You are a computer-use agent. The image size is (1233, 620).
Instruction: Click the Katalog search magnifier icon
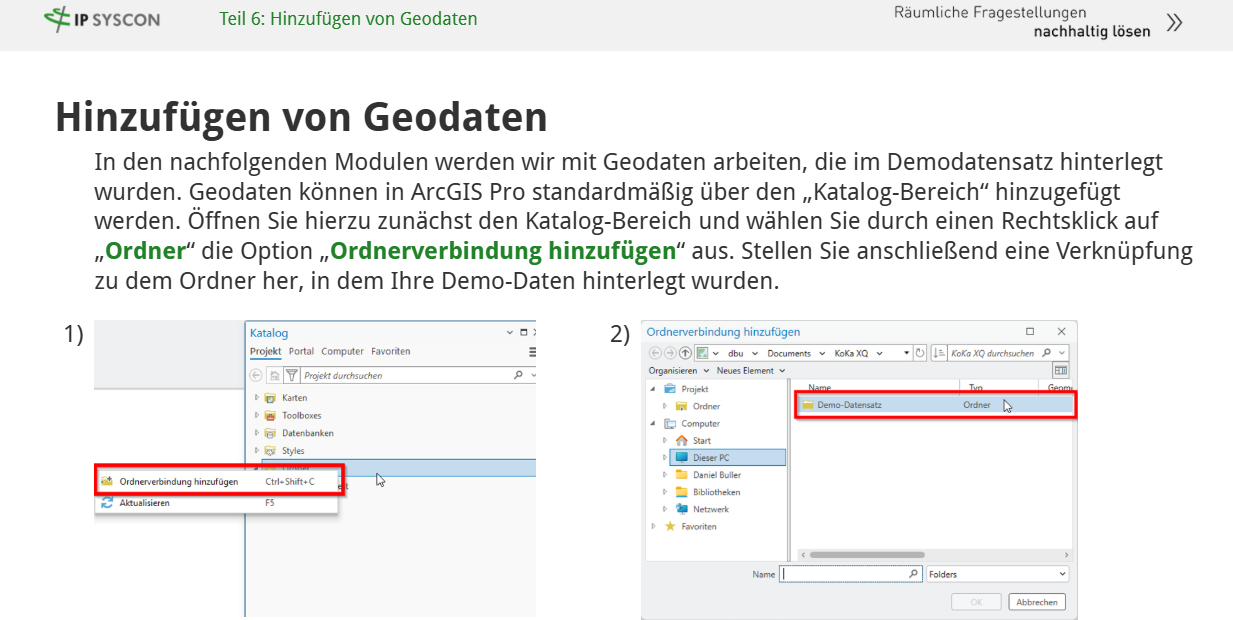[518, 376]
